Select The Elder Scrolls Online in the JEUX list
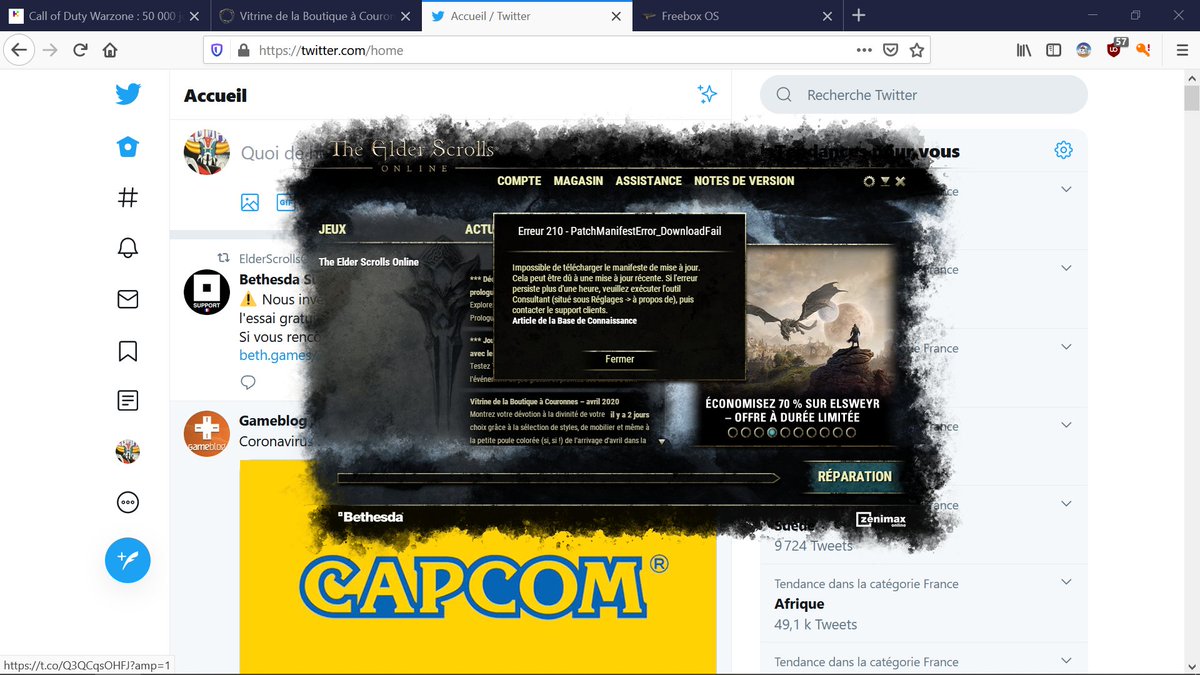Viewport: 1200px width, 675px height. pos(369,262)
